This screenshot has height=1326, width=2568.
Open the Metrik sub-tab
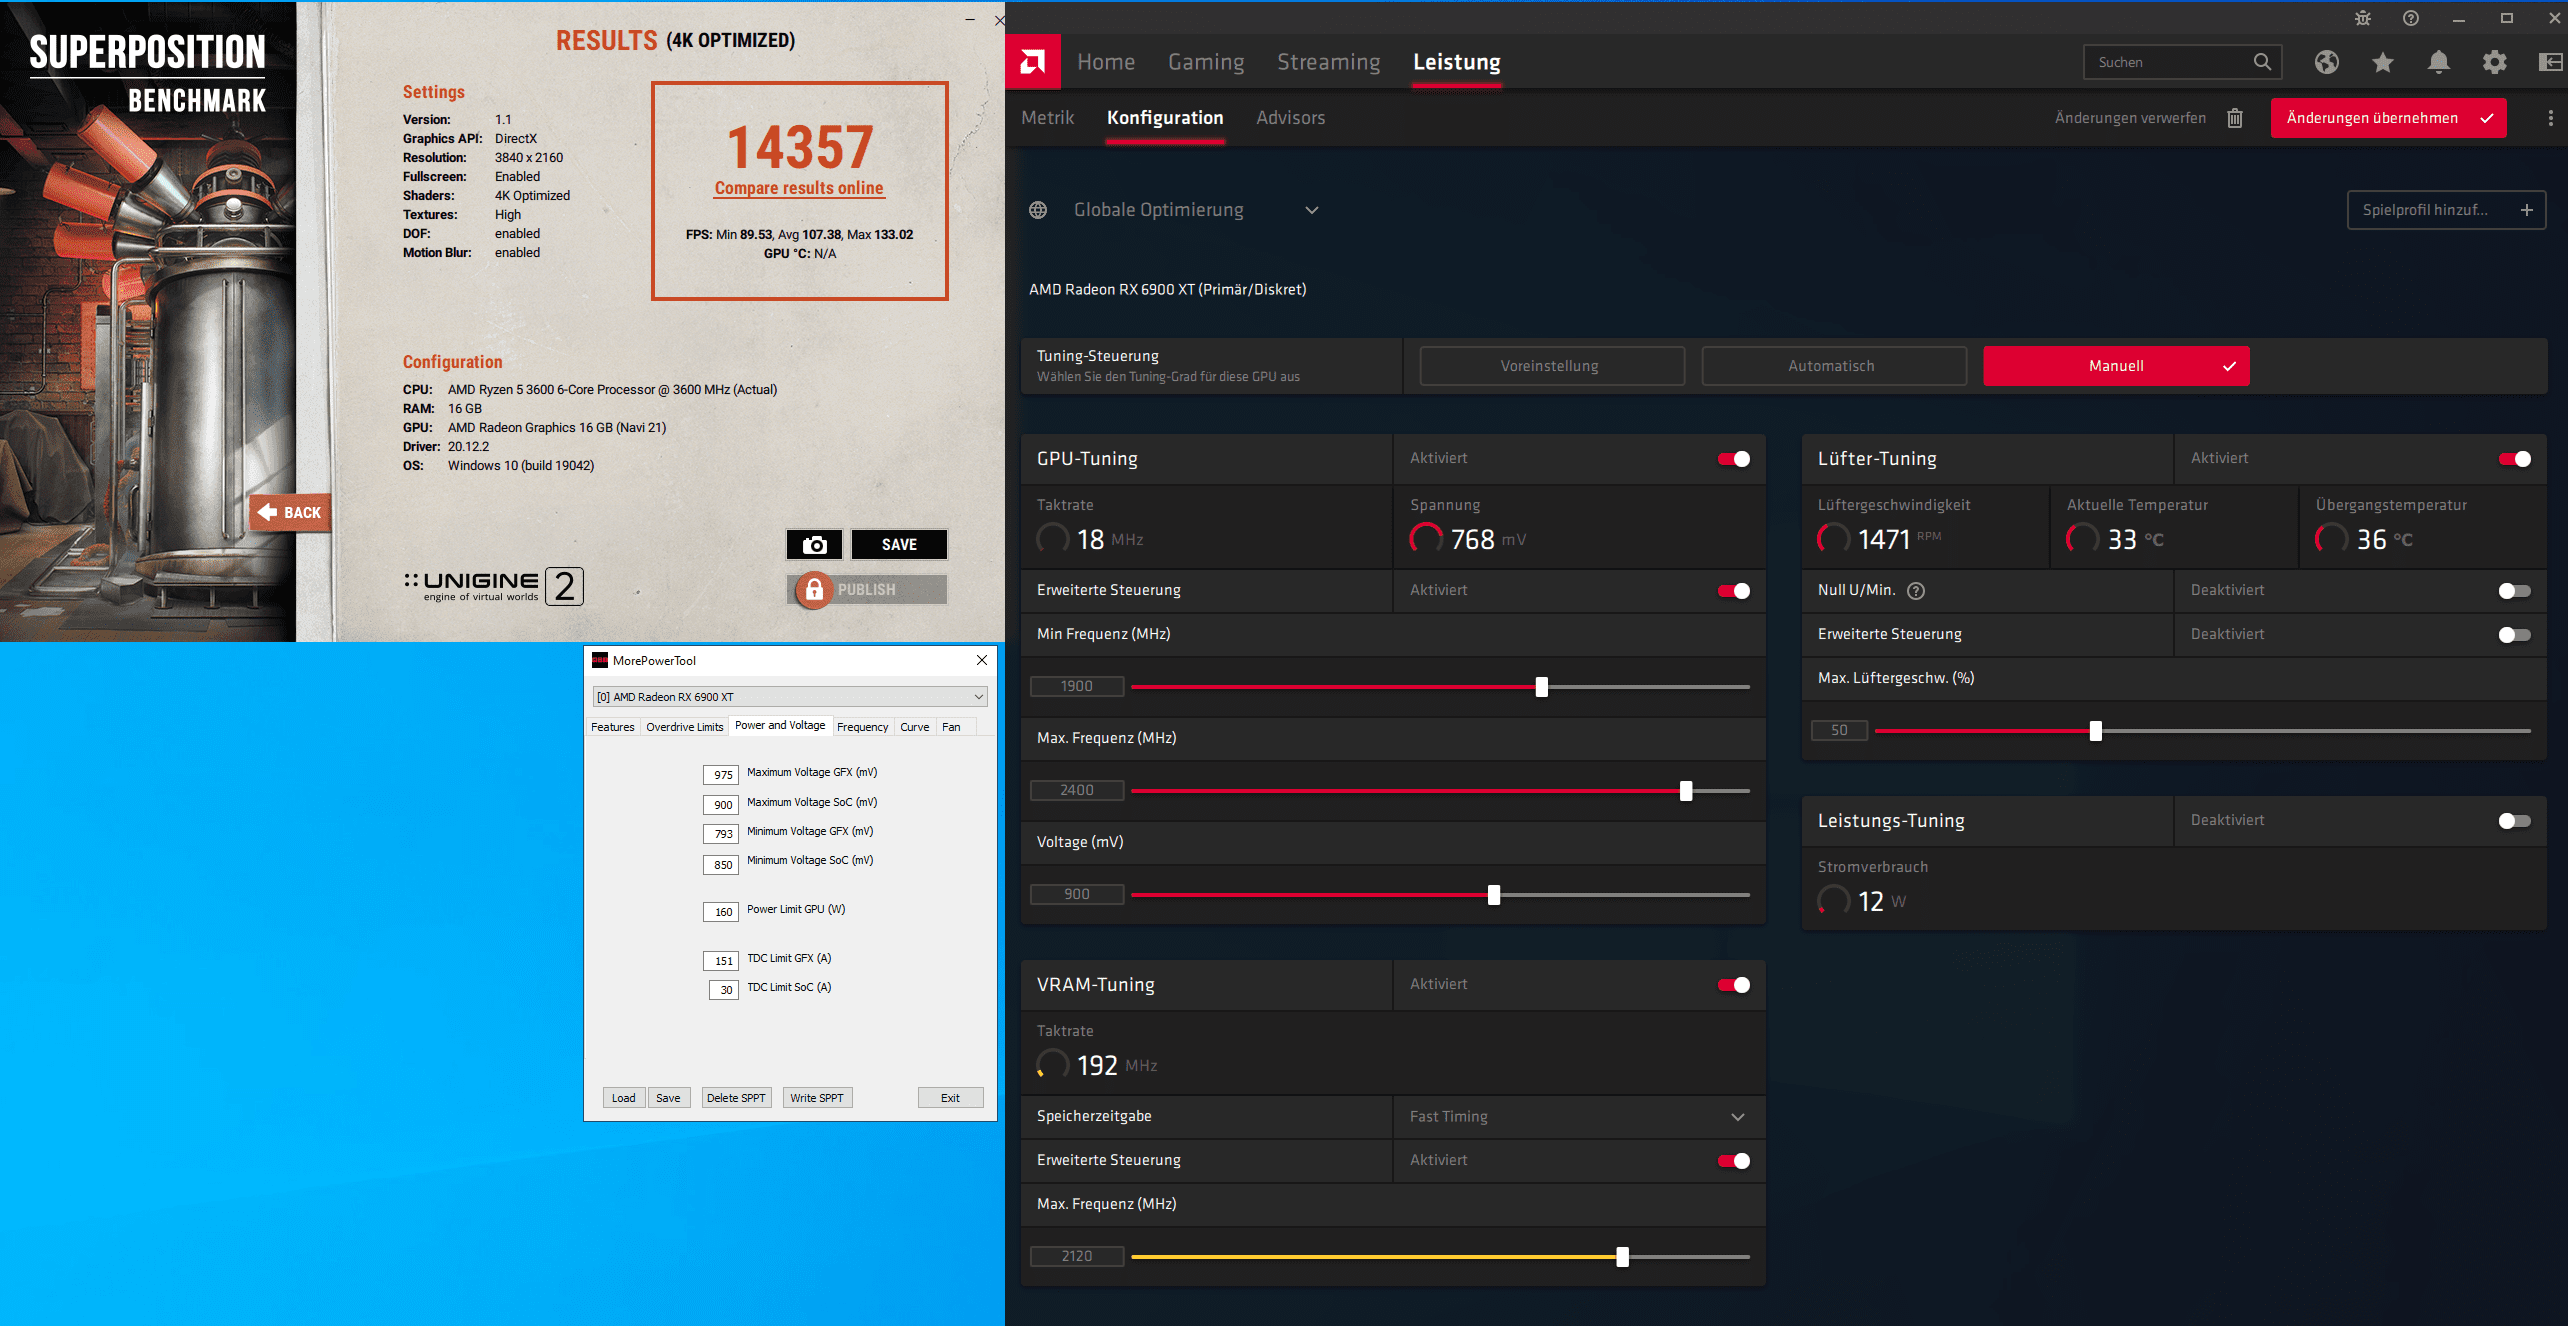(1047, 118)
